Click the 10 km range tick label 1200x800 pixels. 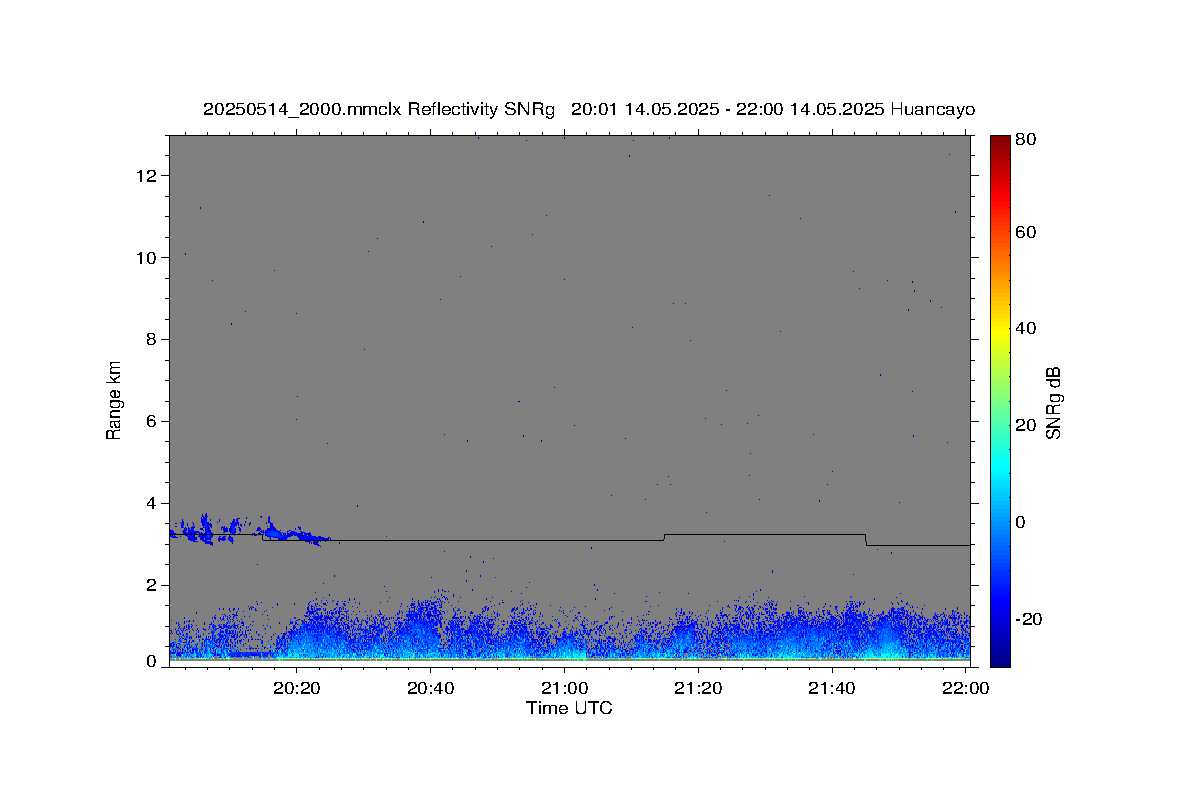(x=148, y=258)
